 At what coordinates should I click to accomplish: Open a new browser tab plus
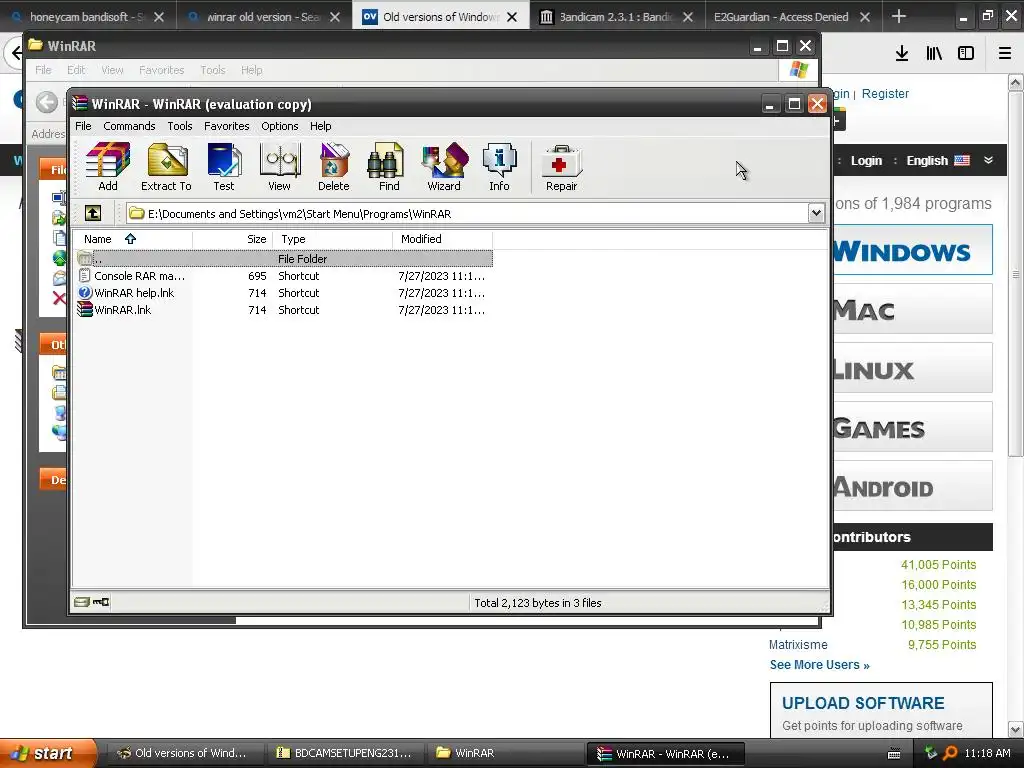899,16
